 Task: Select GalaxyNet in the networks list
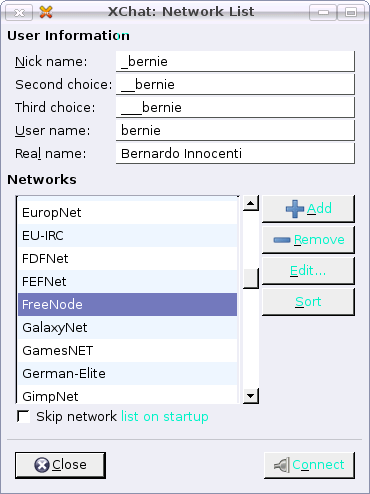point(127,328)
